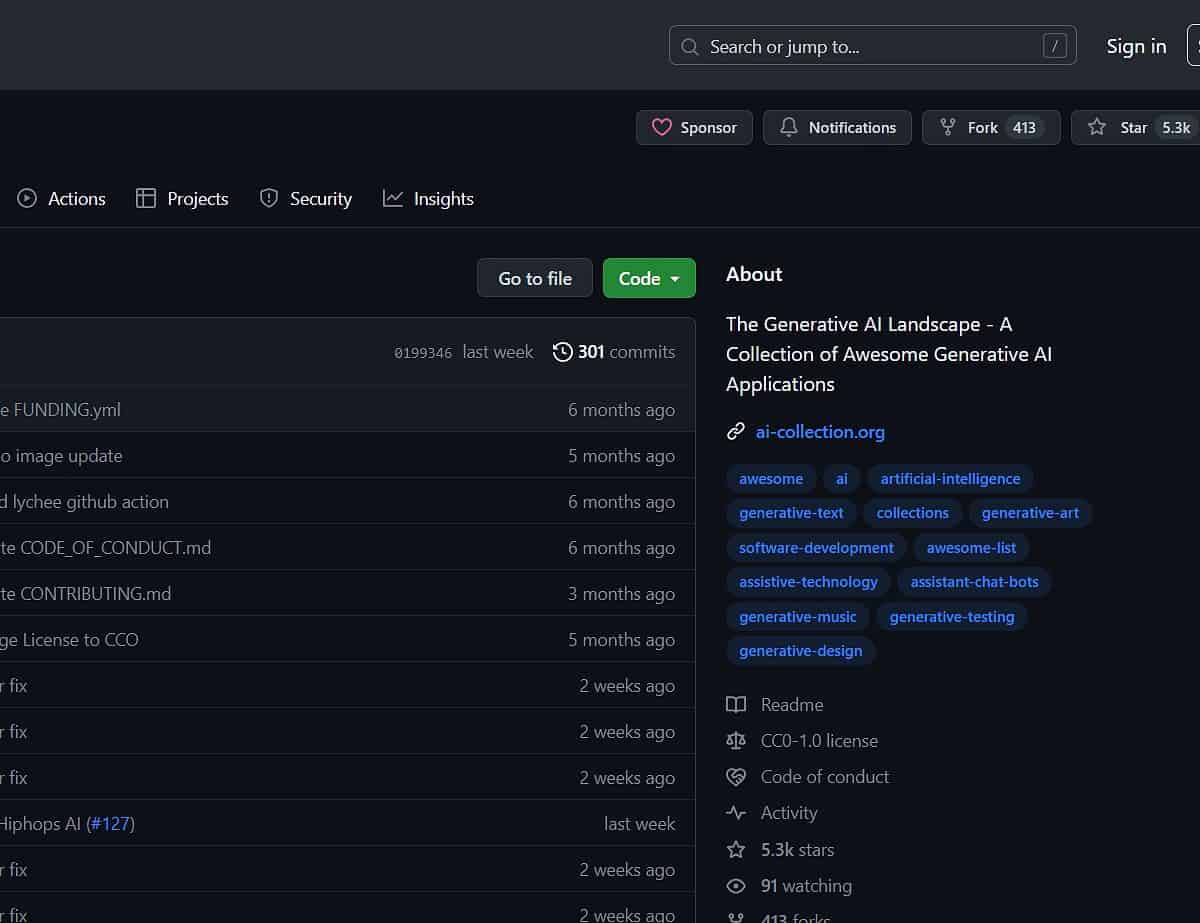Click the heart icon on the Sponsor button
The image size is (1200, 923).
click(661, 127)
